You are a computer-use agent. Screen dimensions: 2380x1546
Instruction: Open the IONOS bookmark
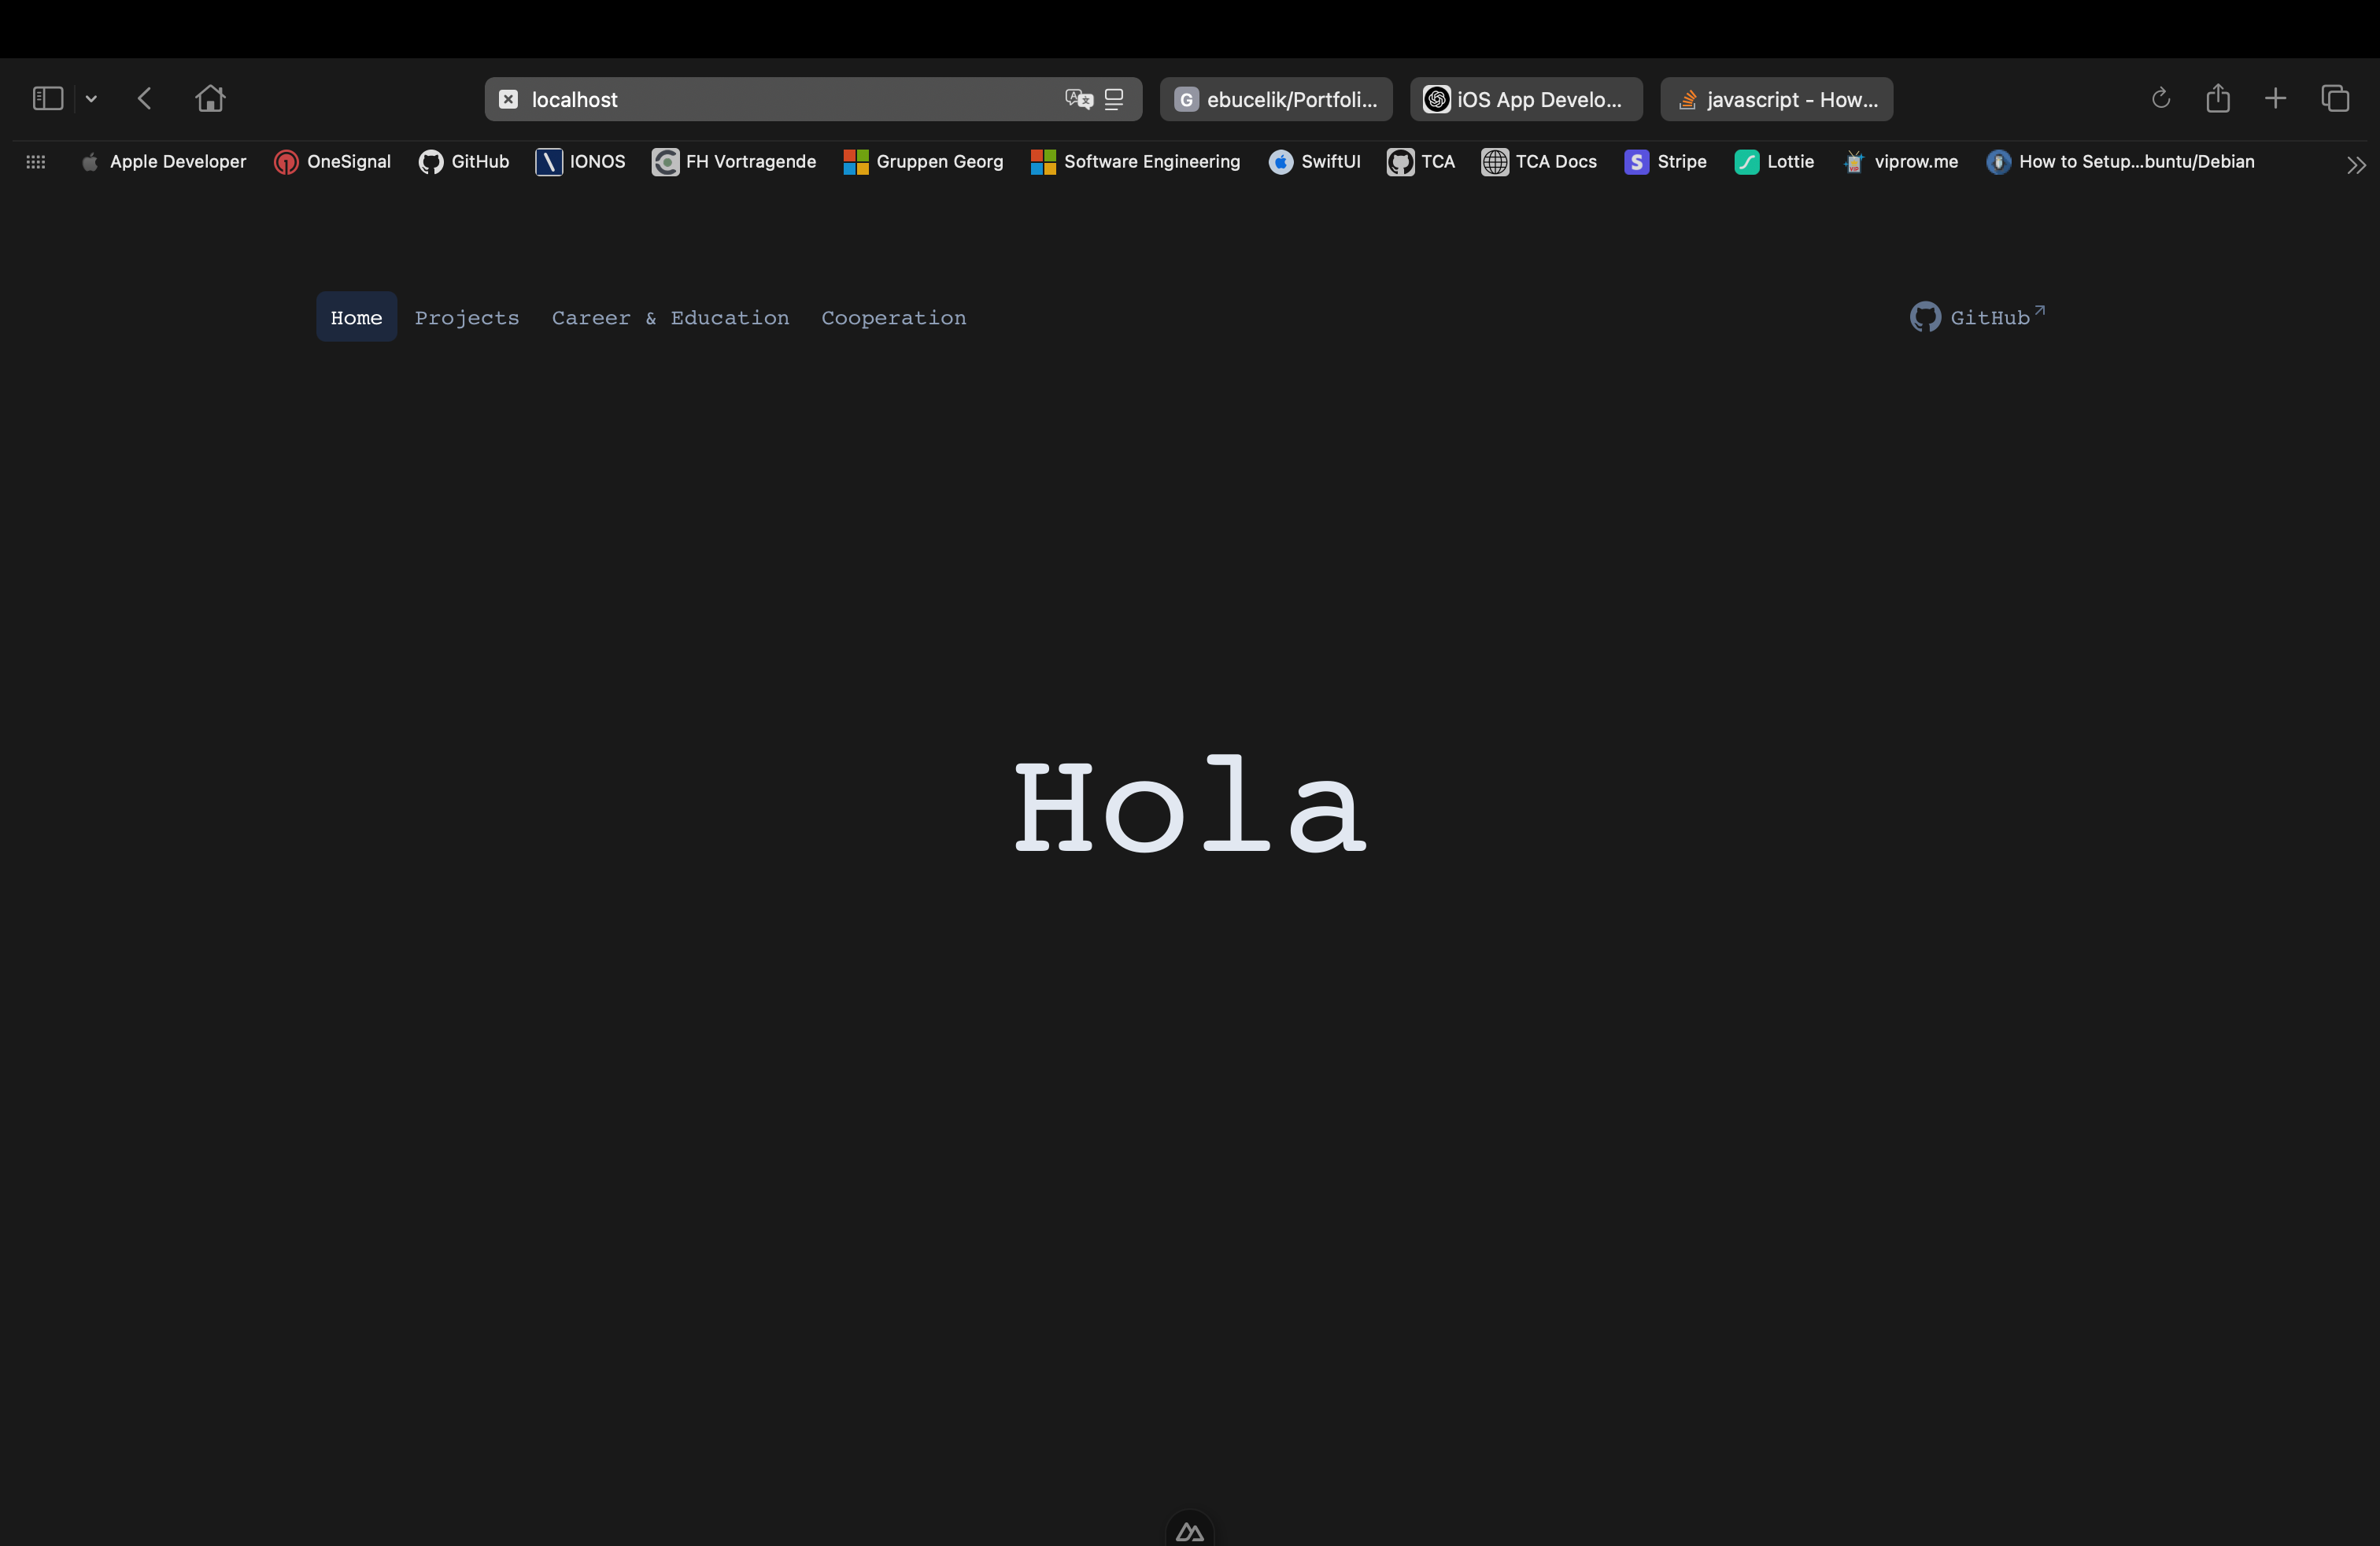[x=581, y=162]
